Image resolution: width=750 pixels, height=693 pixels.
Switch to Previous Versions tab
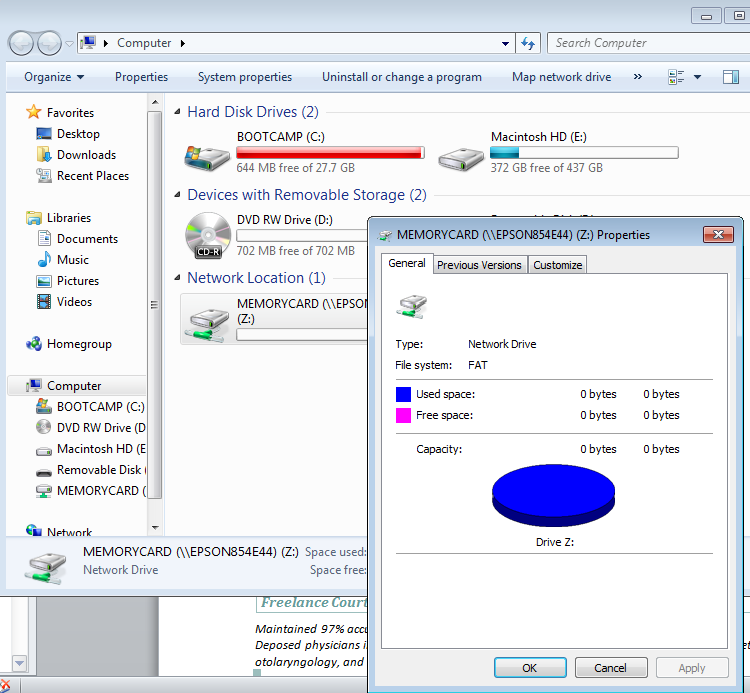click(479, 265)
